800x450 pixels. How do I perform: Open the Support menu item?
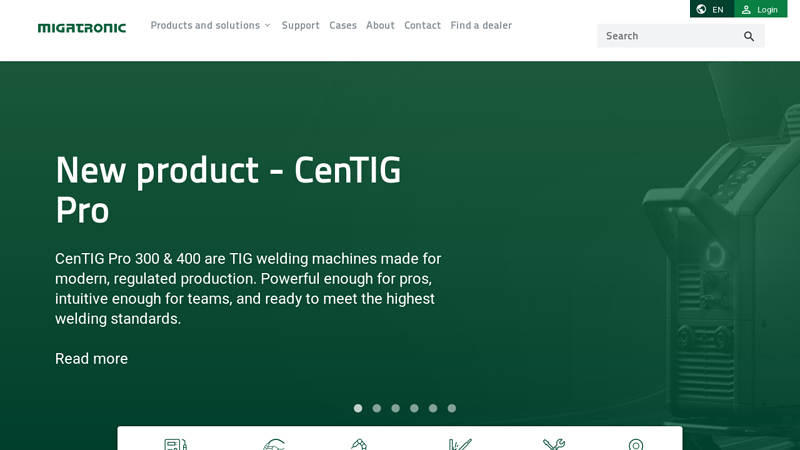click(300, 25)
